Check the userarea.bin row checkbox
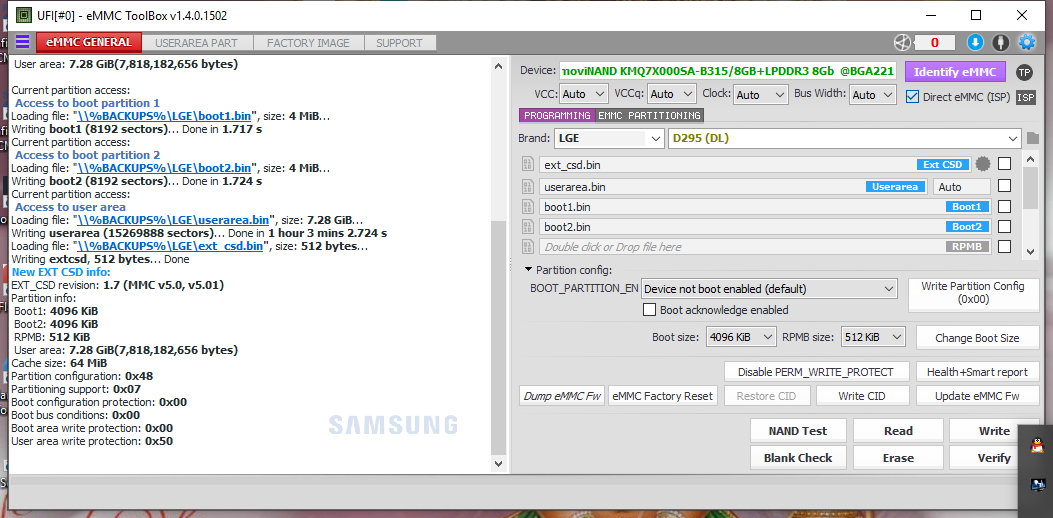 coord(1004,186)
